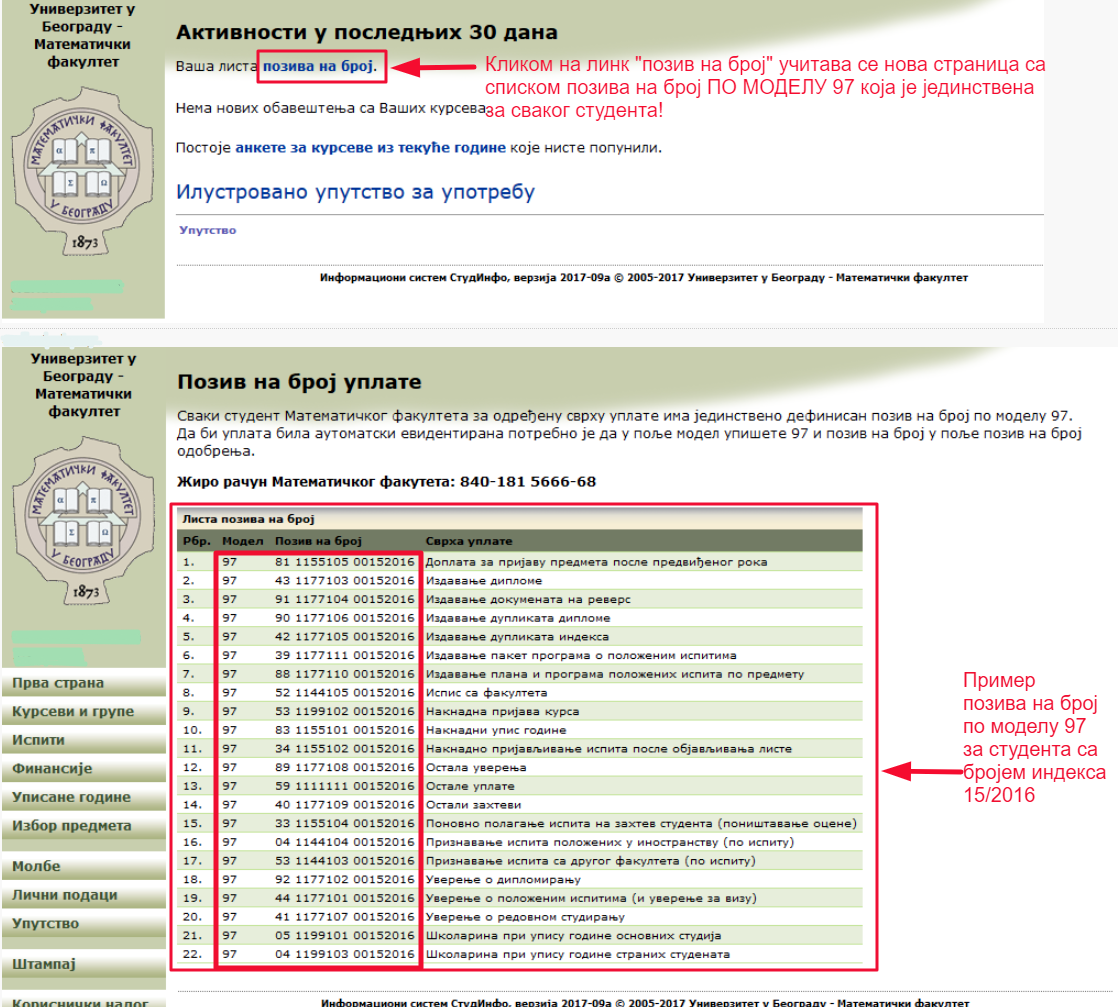
Task: Open 'Курсеви и групе' sidebar item
Action: pyautogui.click(x=73, y=712)
